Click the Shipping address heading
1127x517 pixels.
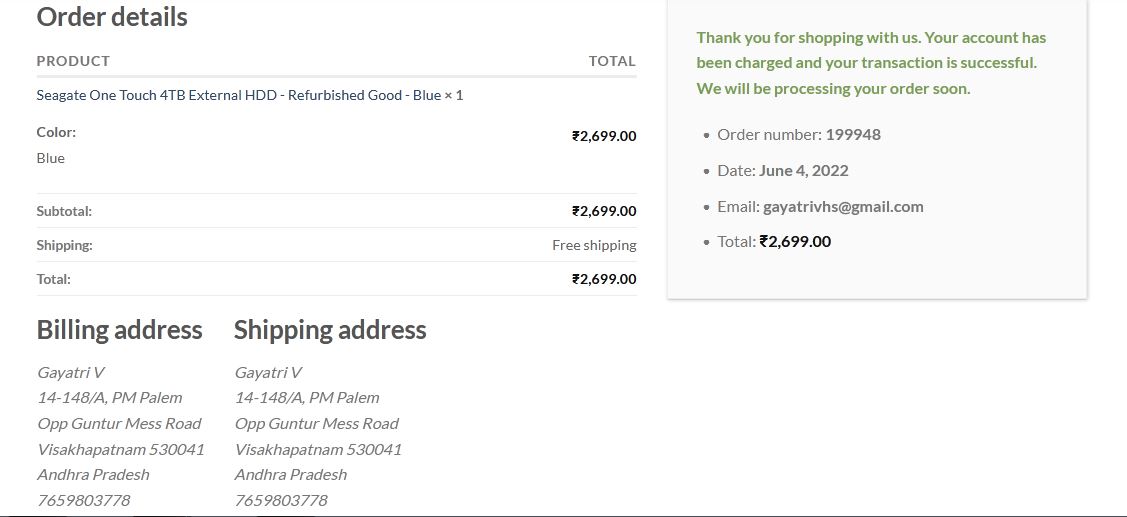(330, 330)
